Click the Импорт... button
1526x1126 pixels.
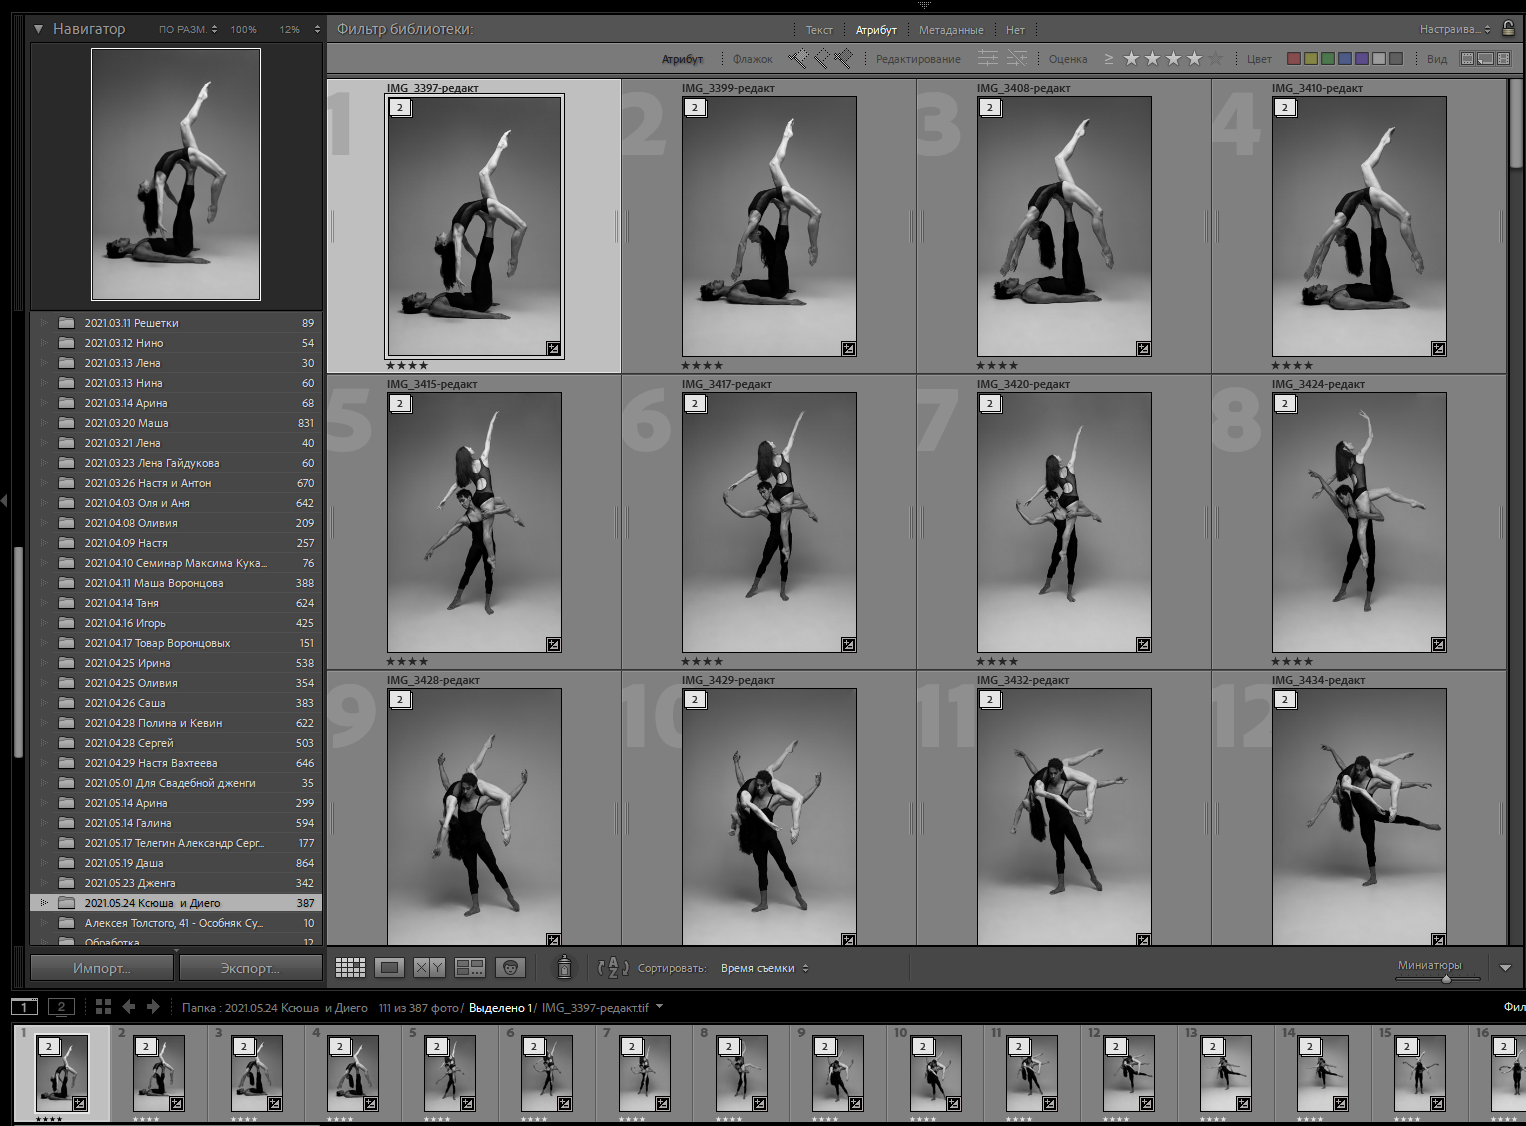coord(102,968)
